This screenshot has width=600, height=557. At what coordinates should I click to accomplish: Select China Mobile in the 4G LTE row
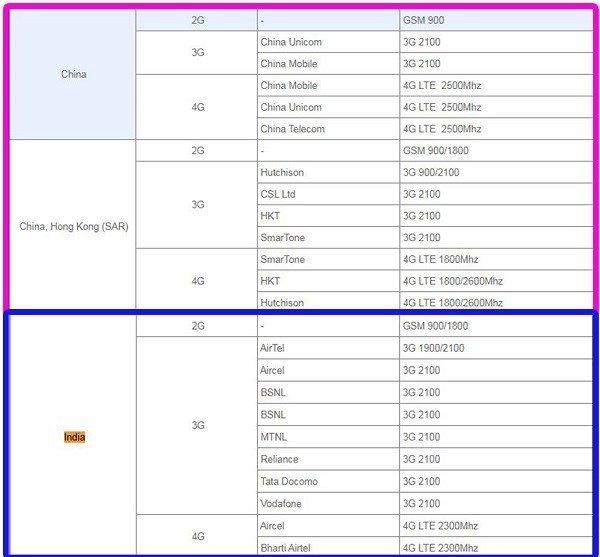328,85
